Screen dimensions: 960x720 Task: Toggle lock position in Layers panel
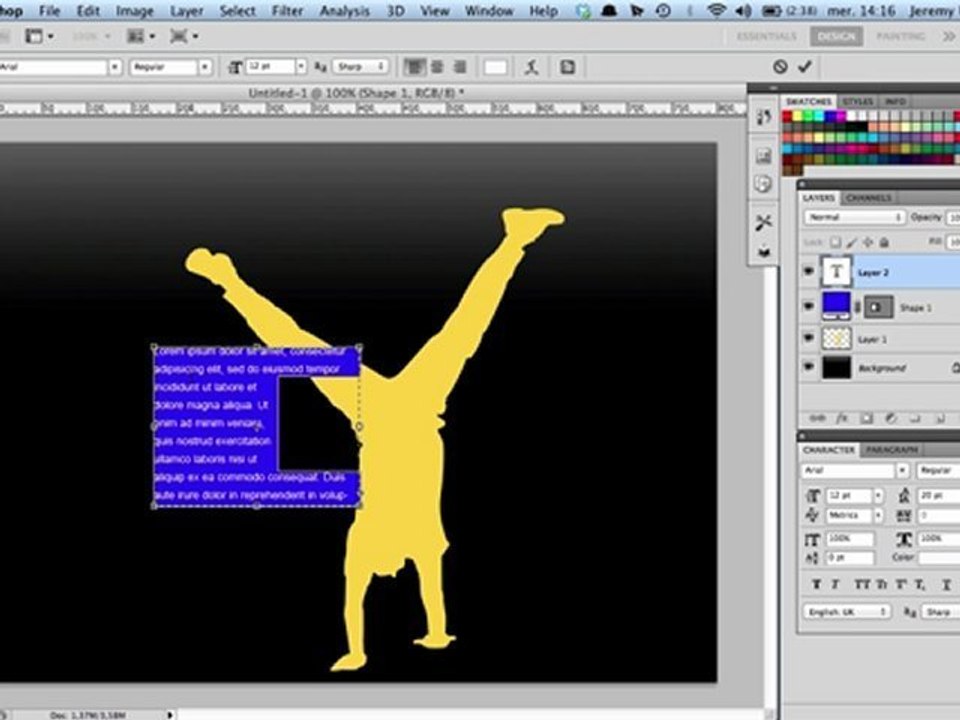click(x=868, y=242)
